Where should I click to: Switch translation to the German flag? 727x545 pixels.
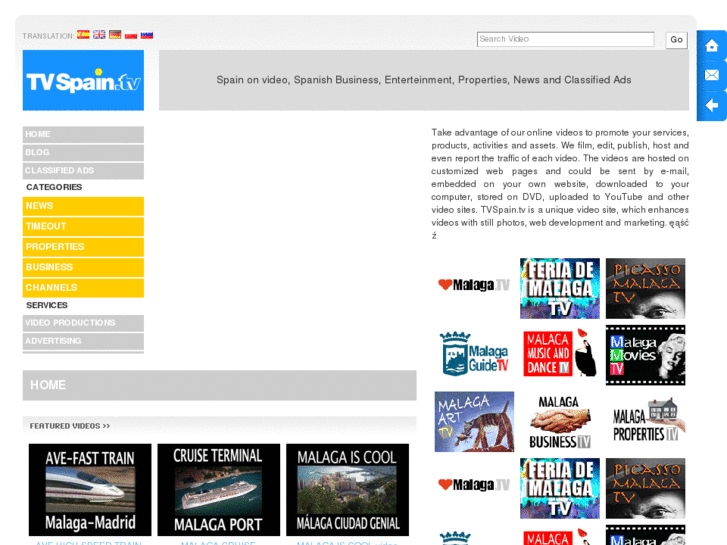[115, 35]
